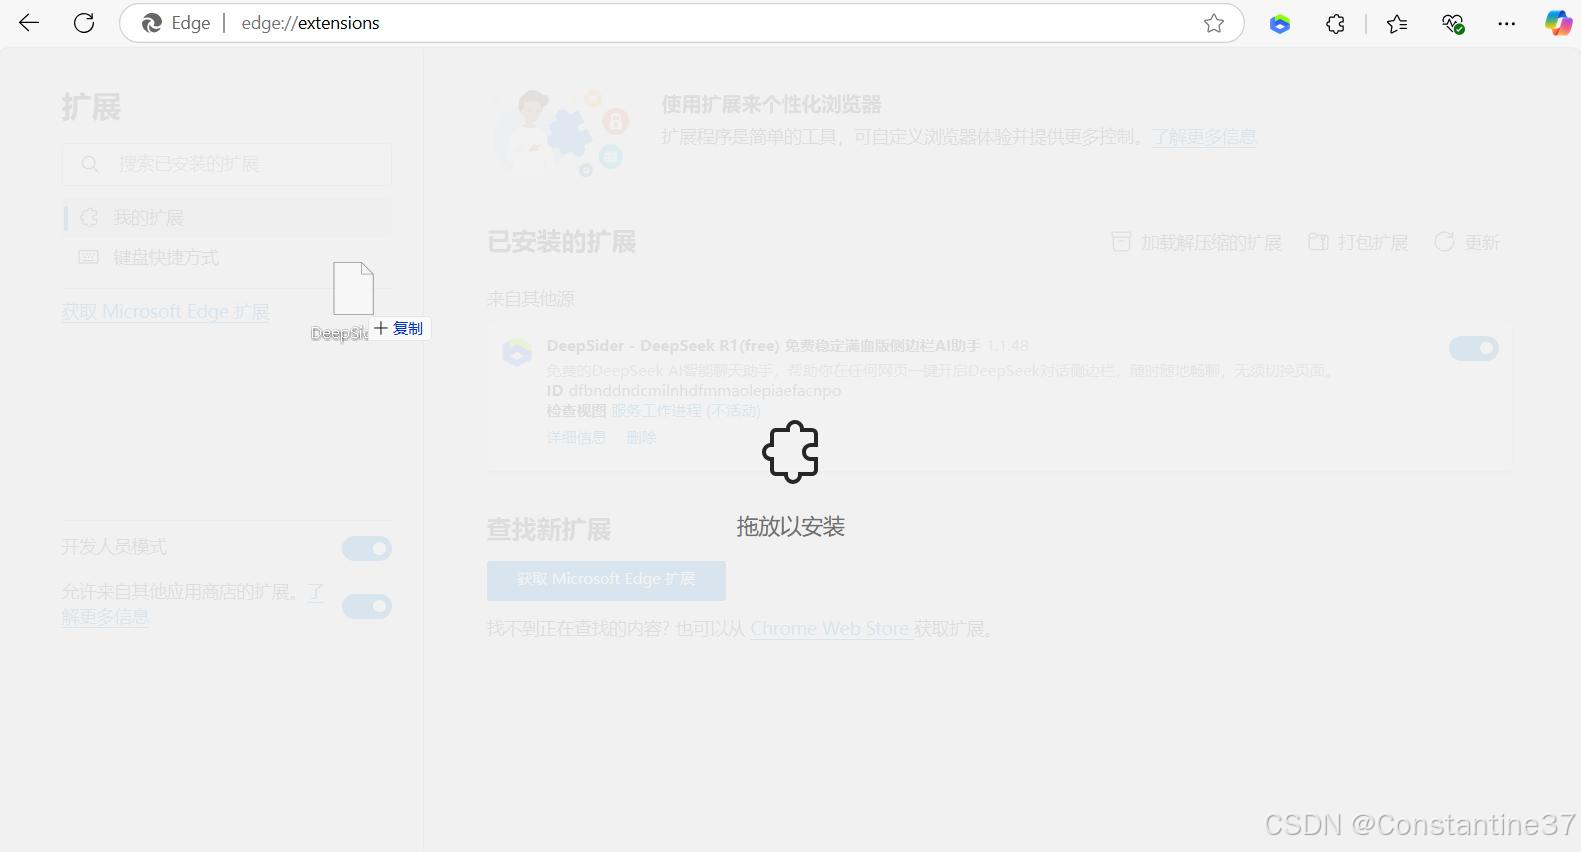Open the 了解更多信息 link in the banner
The image size is (1581, 852).
click(x=1203, y=136)
